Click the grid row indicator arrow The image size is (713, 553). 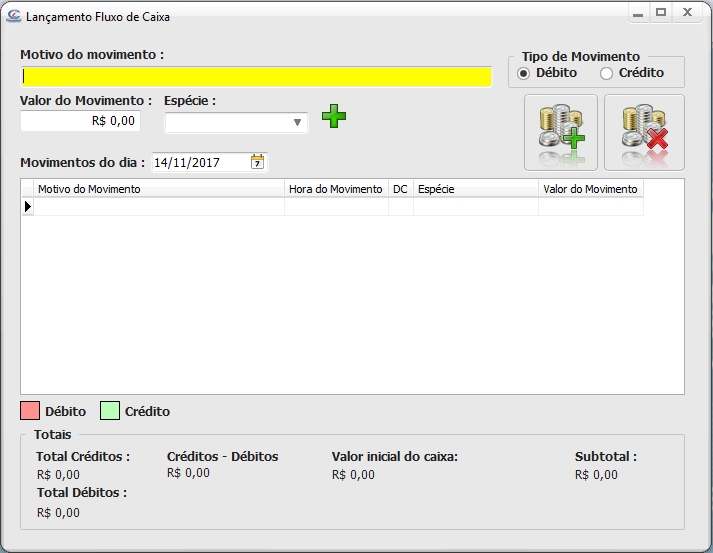[x=27, y=206]
